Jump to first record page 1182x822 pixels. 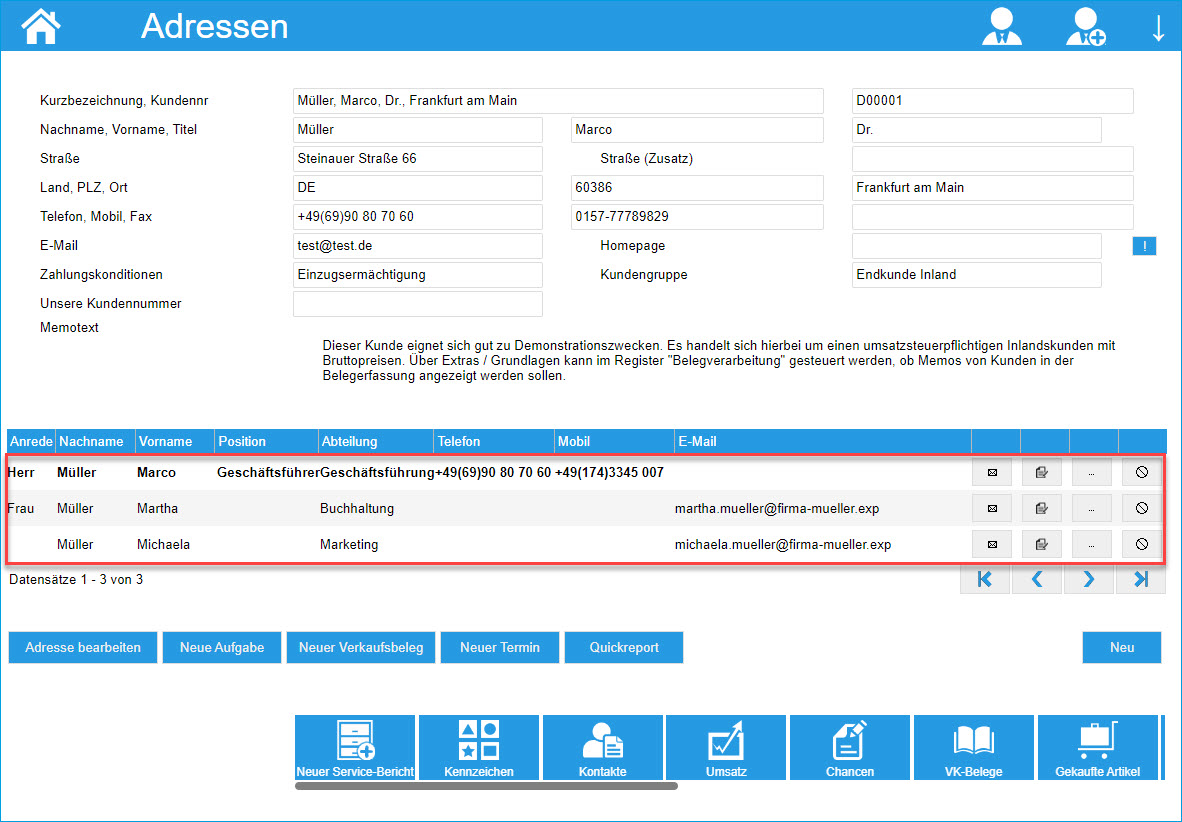point(984,579)
